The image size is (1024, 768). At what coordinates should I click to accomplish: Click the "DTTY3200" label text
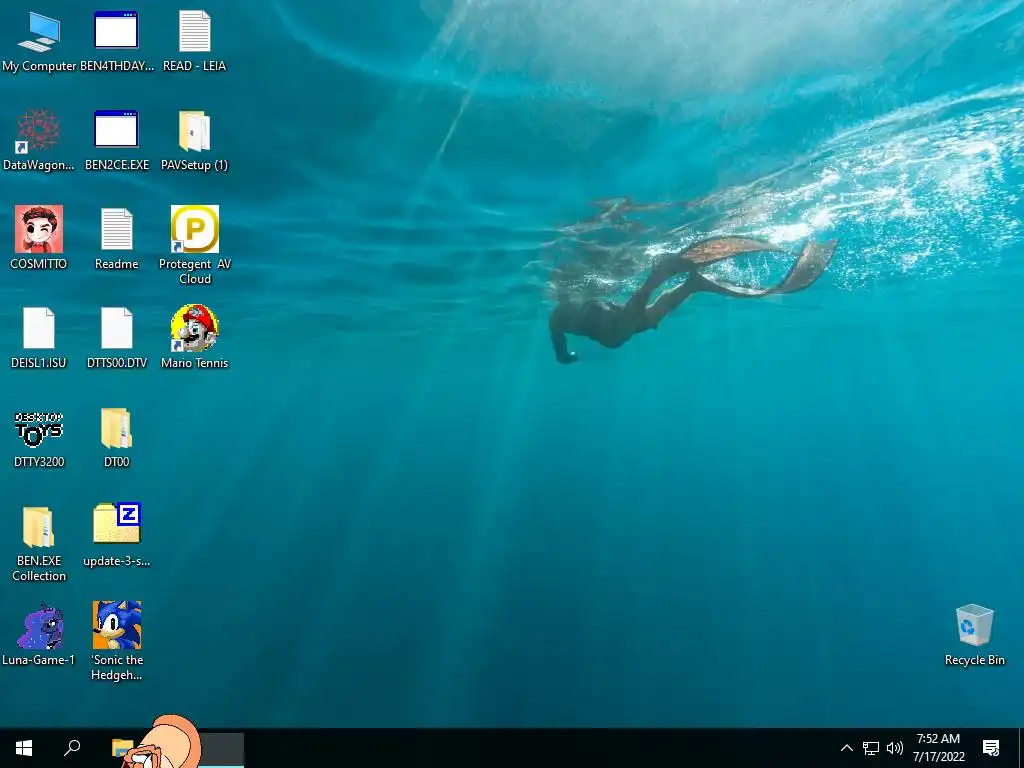pos(39,462)
